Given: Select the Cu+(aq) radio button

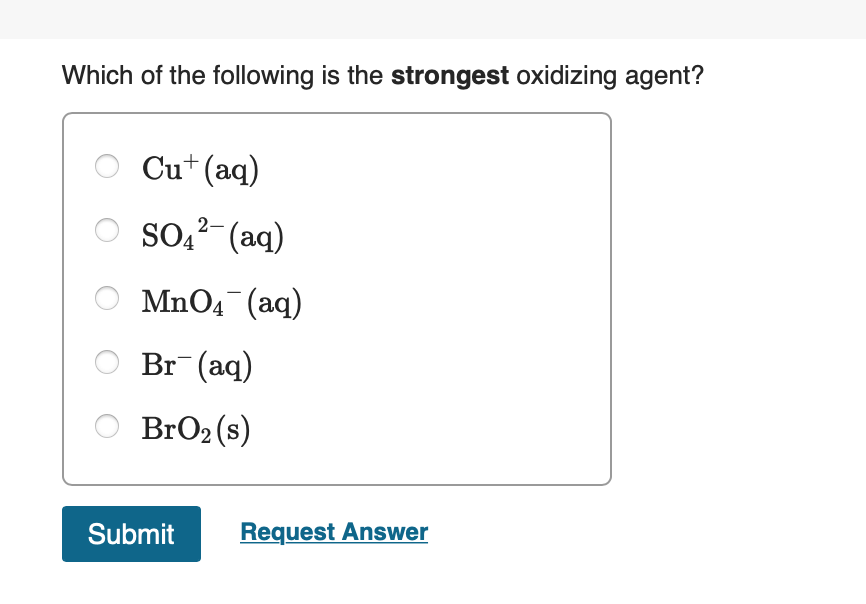Looking at the screenshot, I should (x=107, y=166).
